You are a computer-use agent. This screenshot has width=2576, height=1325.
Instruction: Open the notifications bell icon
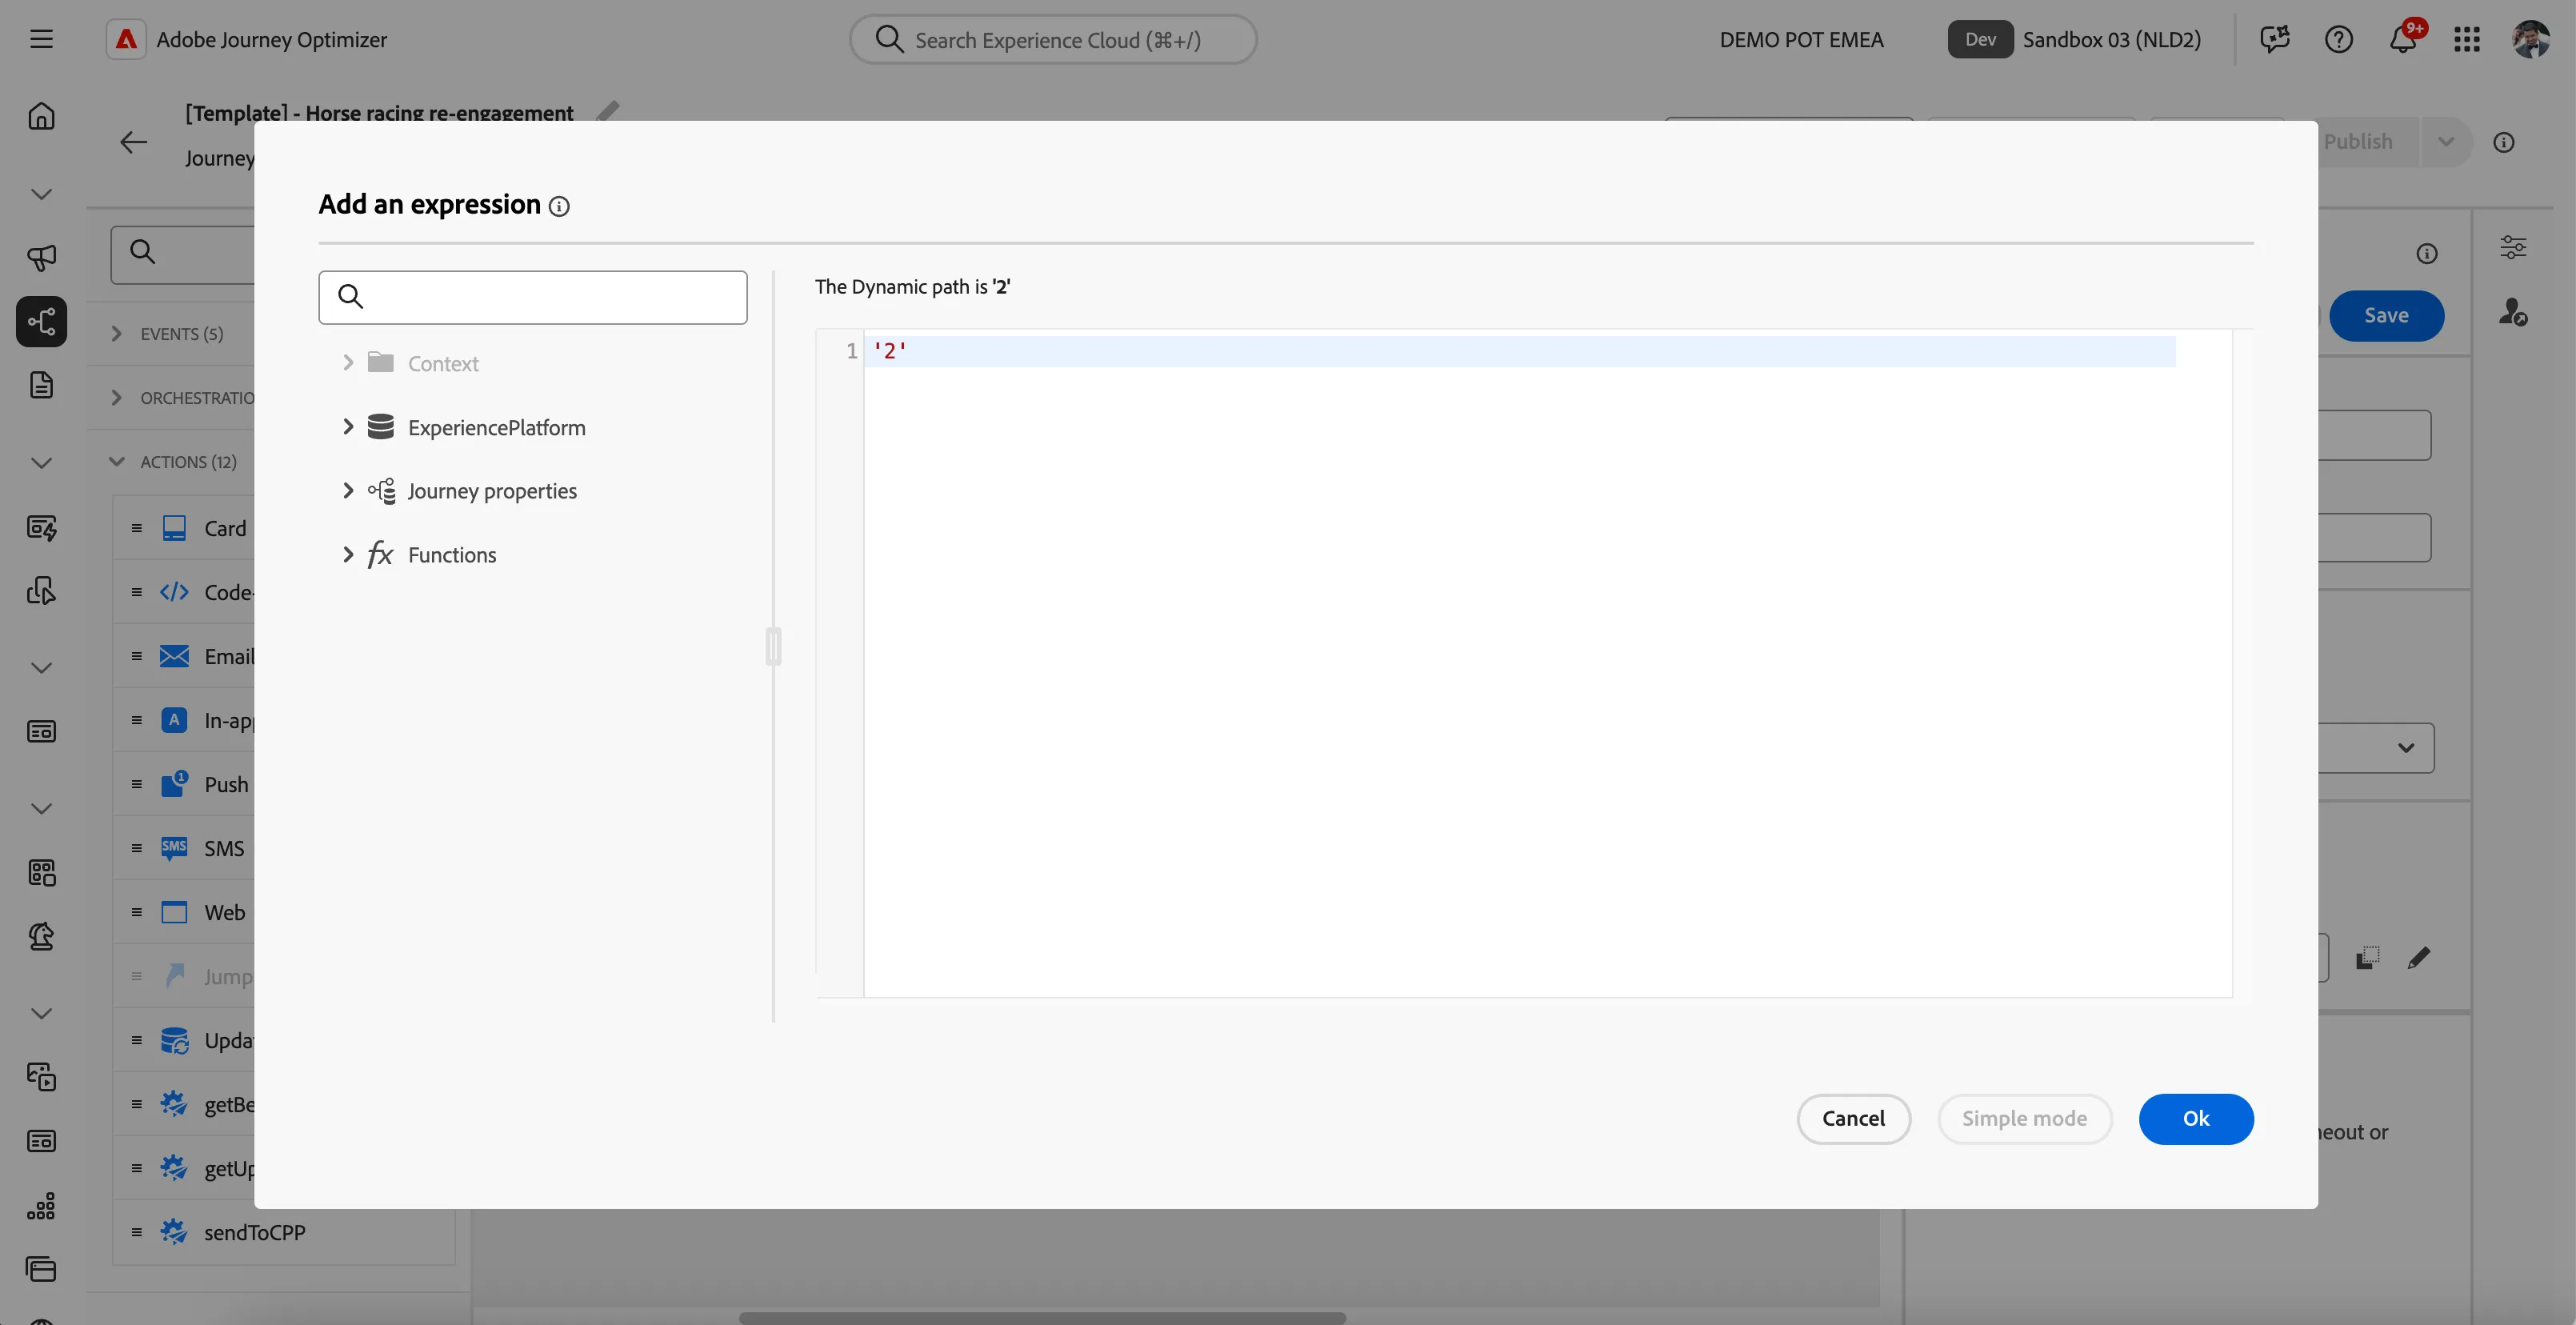(2402, 39)
